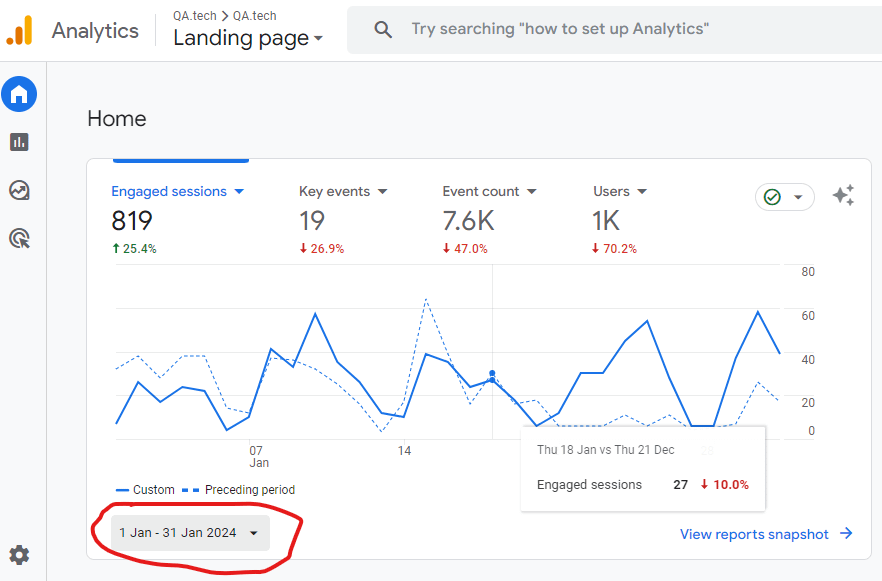Open the Advertising icon in the sidebar

[19, 238]
